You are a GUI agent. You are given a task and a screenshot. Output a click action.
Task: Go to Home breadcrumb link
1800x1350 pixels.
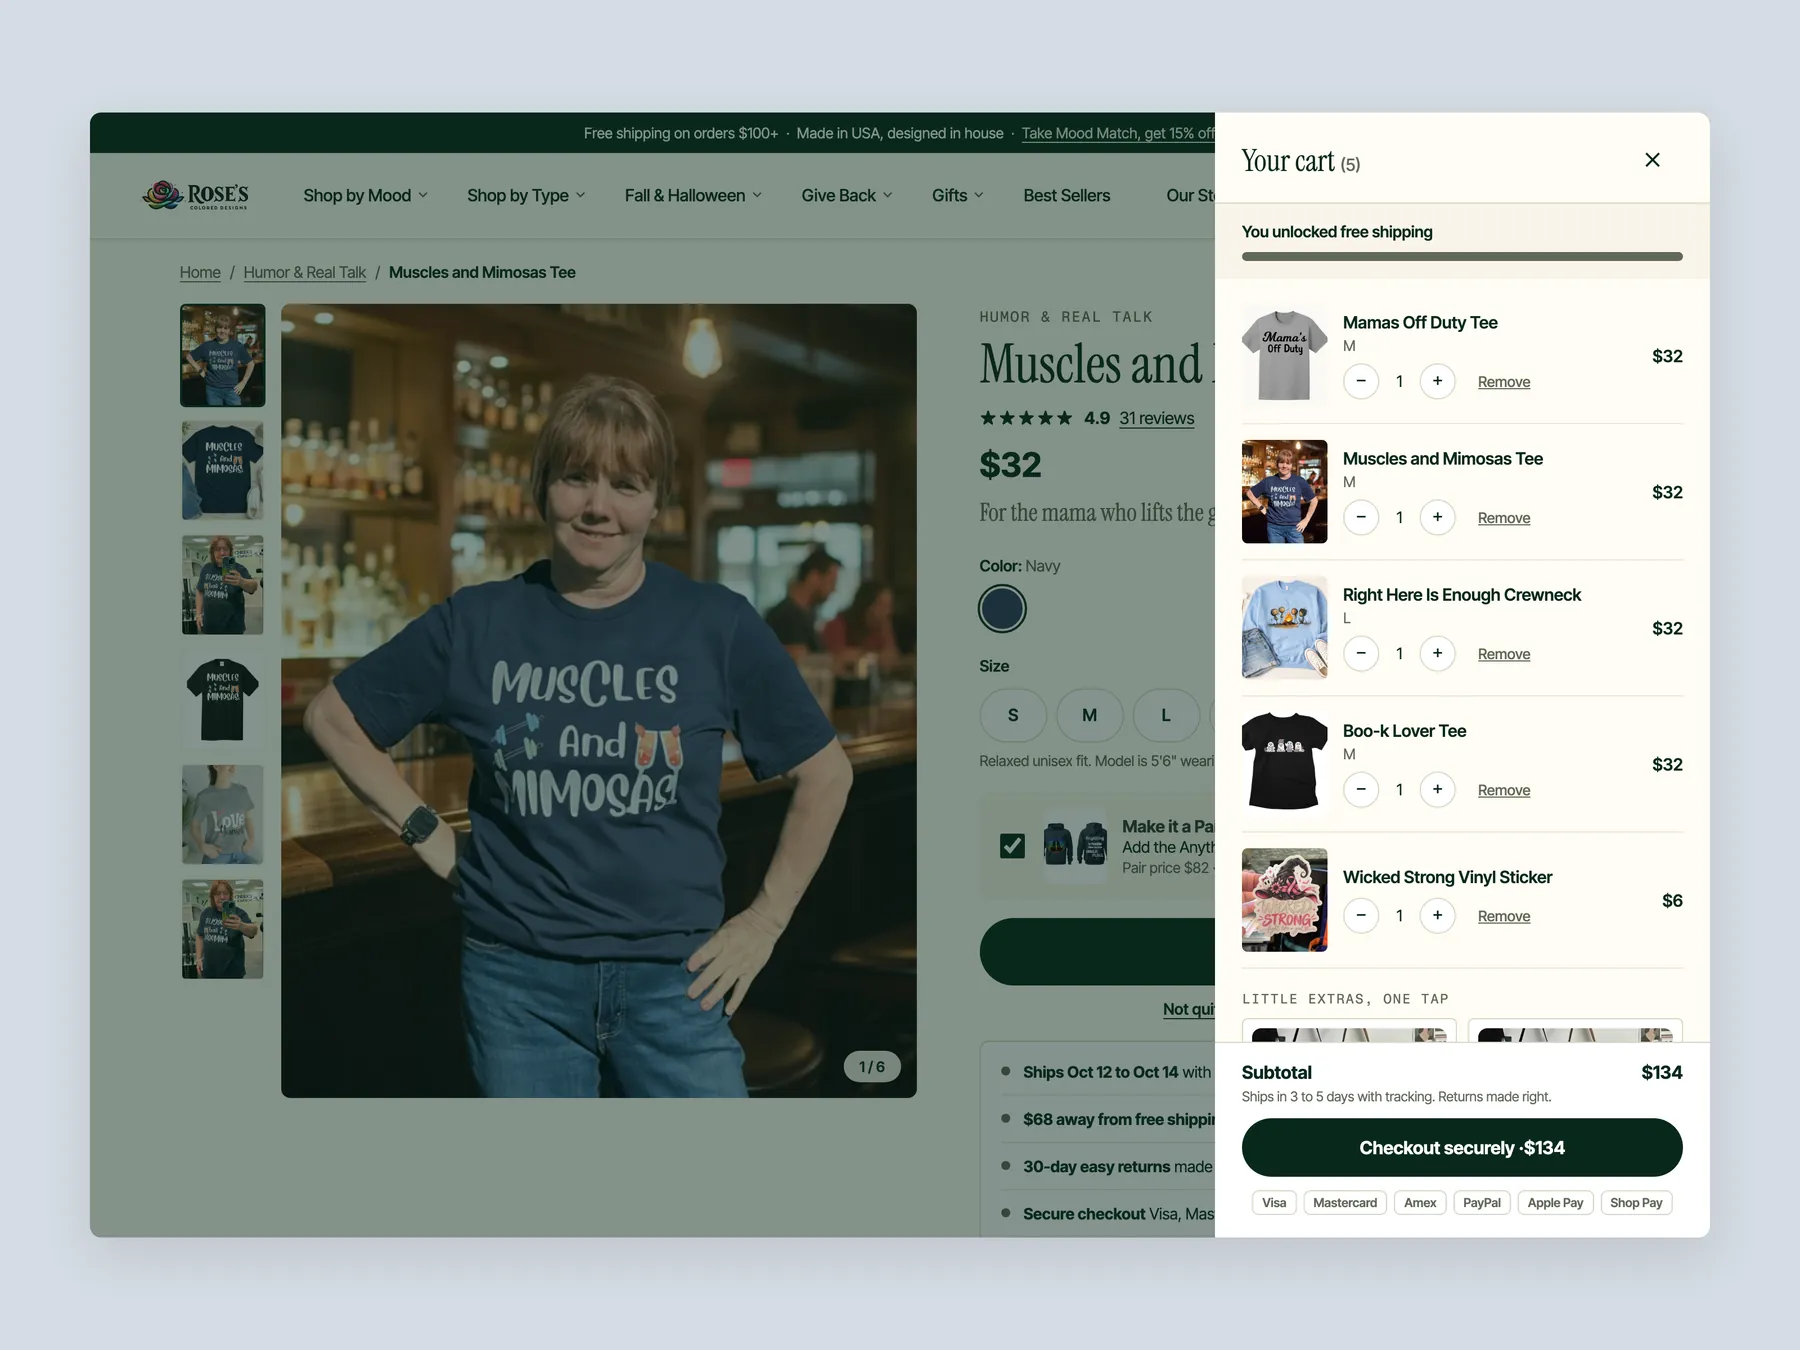pyautogui.click(x=200, y=273)
